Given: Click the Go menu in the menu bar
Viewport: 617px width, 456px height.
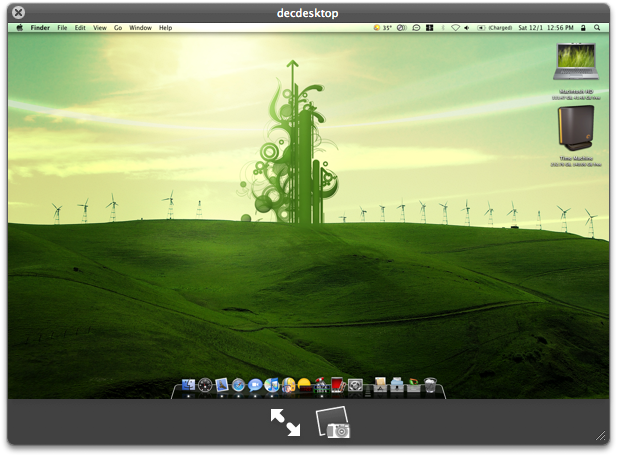Looking at the screenshot, I should click(x=118, y=28).
